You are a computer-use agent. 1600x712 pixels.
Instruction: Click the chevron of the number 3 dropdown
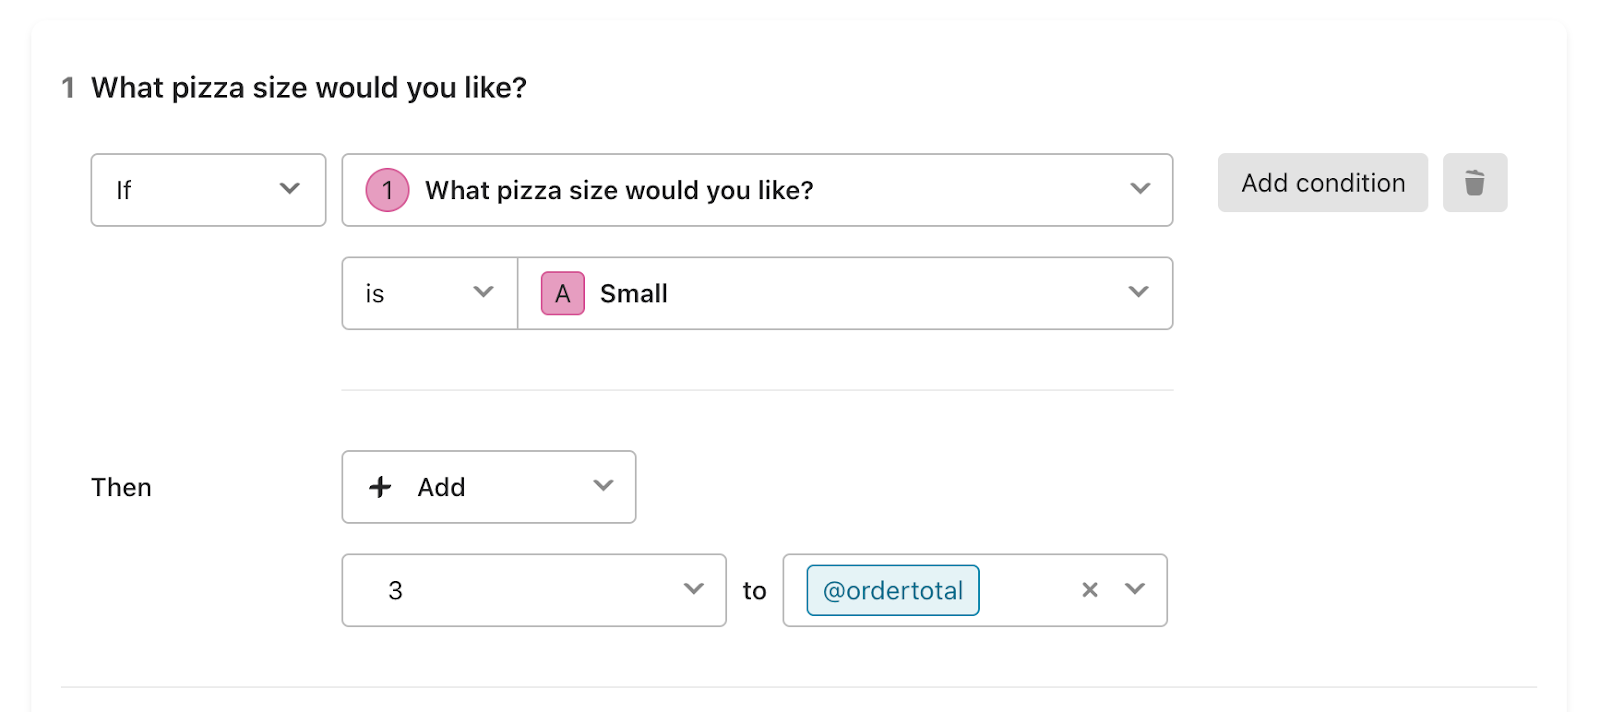tap(694, 588)
